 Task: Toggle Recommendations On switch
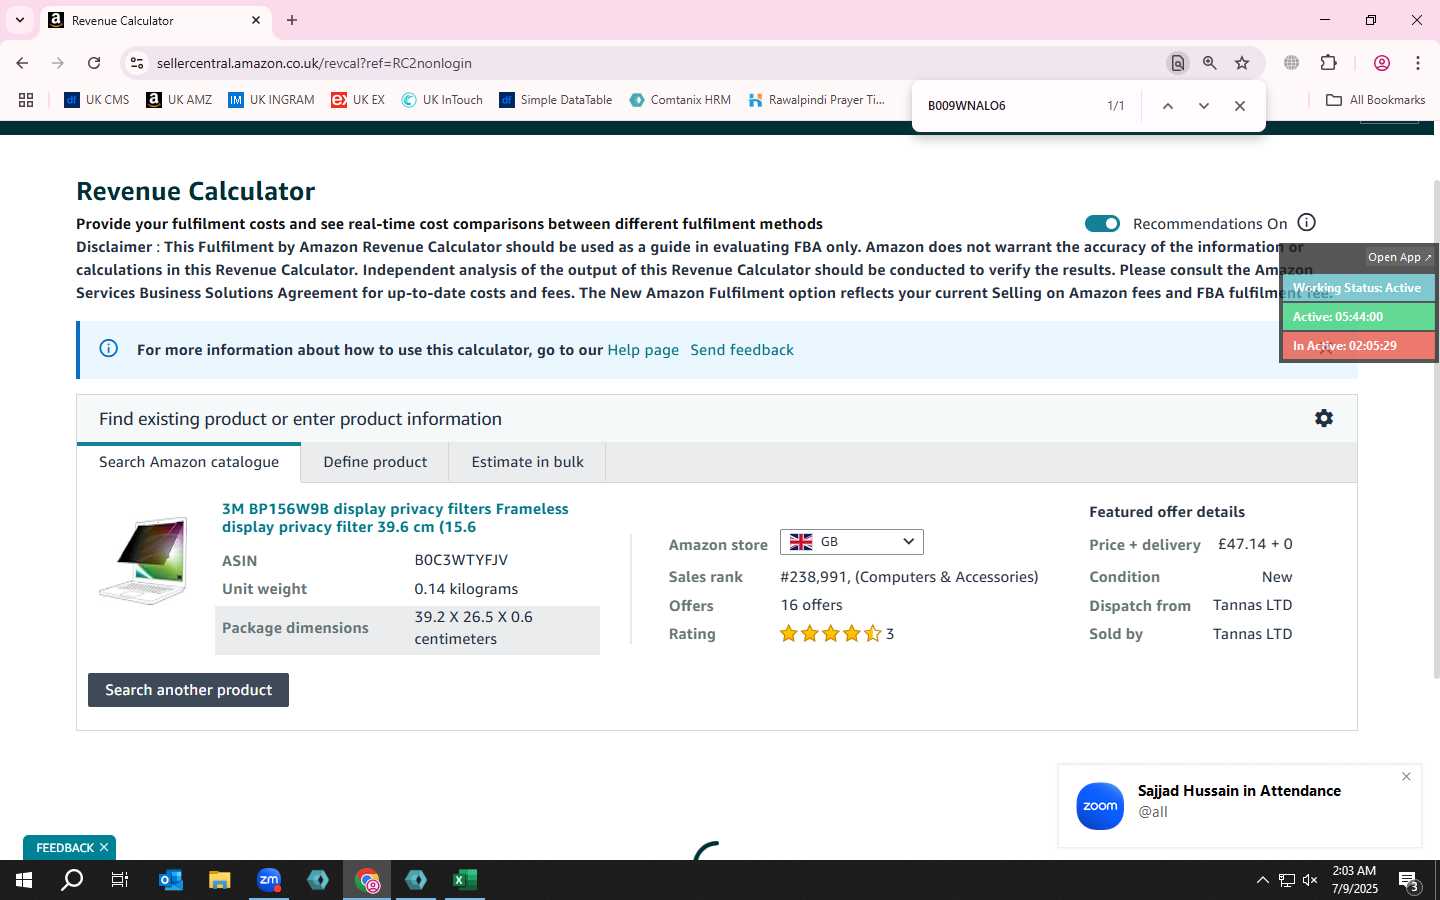[1102, 223]
